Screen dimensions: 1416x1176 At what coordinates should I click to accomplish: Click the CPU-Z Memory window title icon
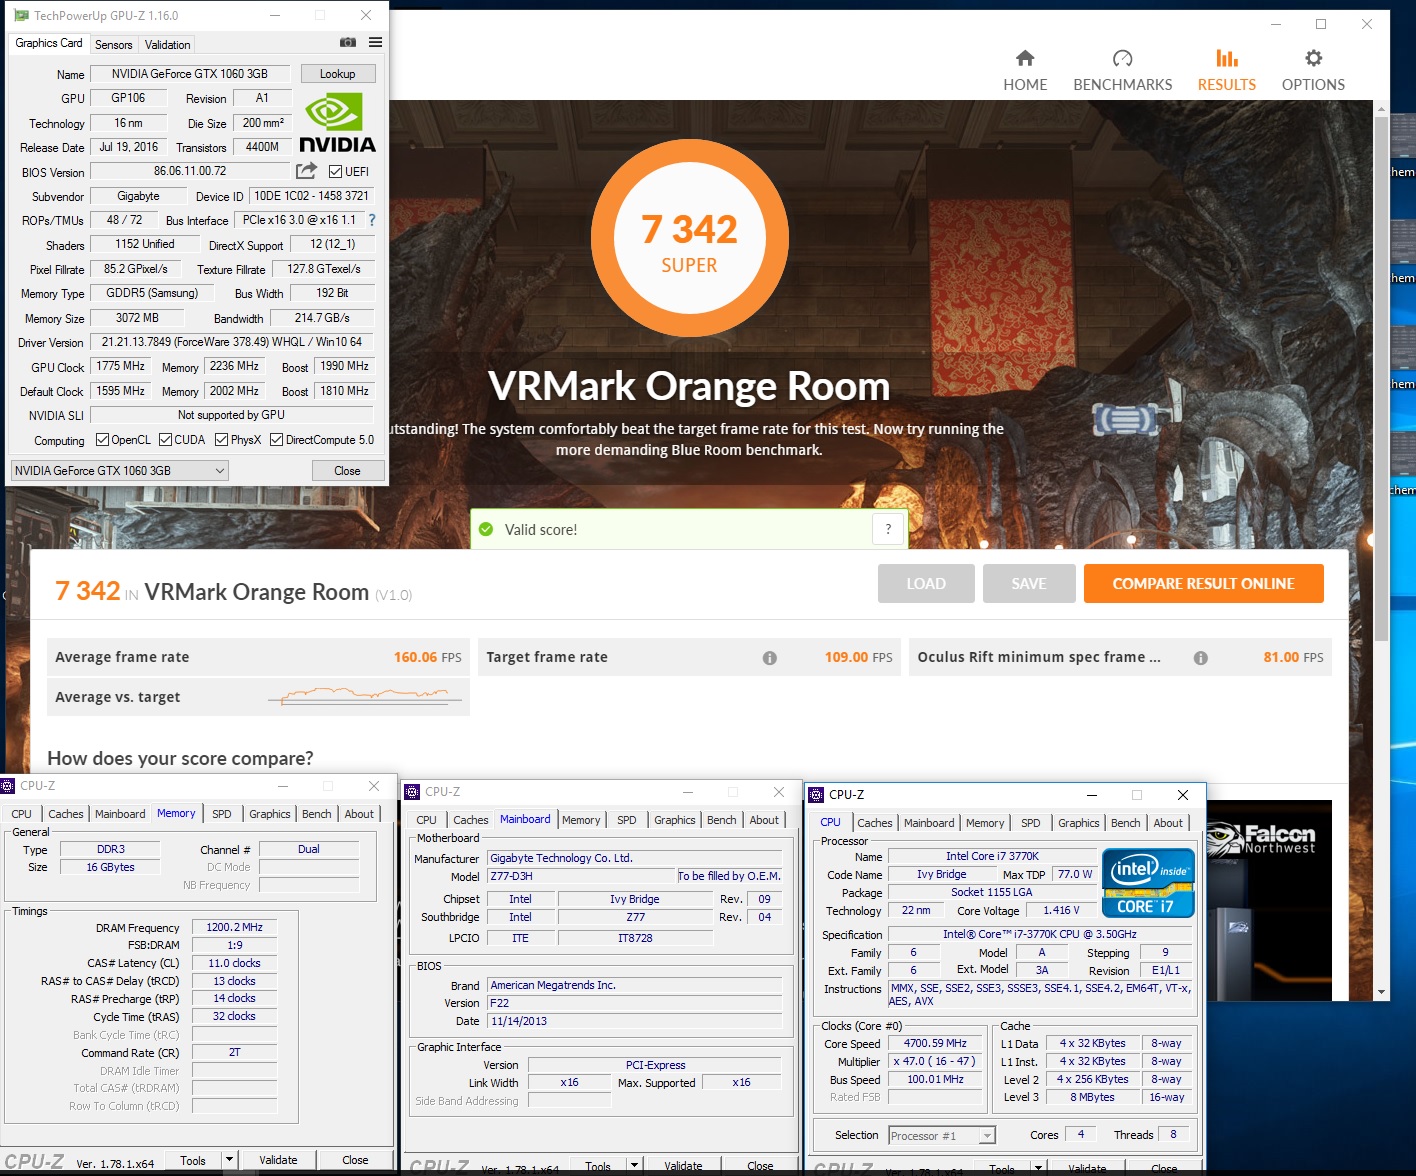(8, 786)
